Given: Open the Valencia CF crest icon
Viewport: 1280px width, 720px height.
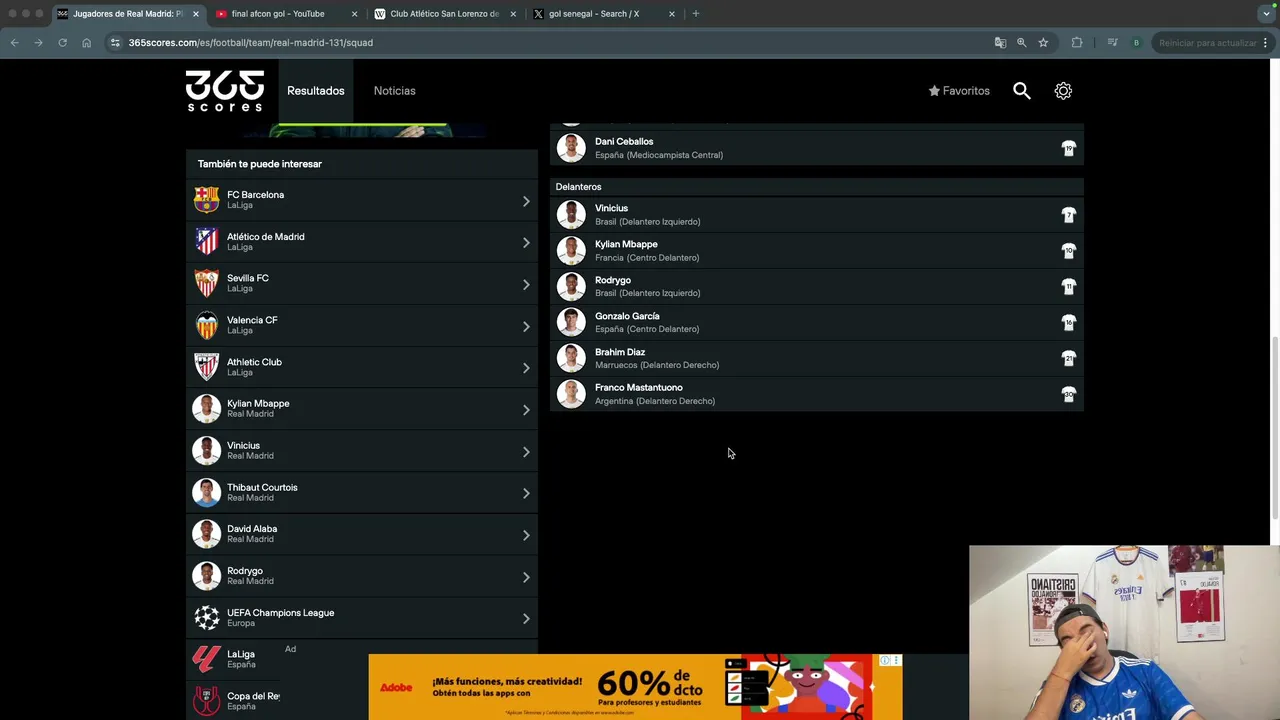Looking at the screenshot, I should click(207, 326).
